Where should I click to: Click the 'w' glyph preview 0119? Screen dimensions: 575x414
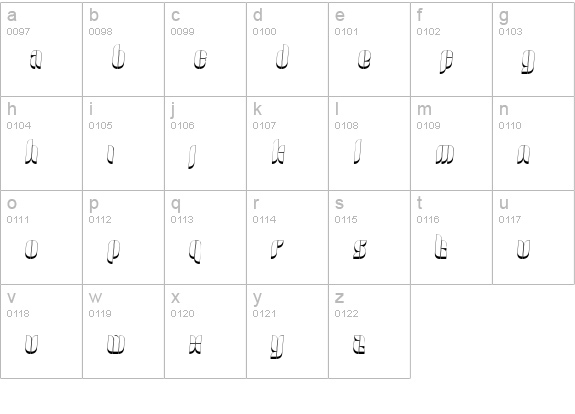click(116, 344)
